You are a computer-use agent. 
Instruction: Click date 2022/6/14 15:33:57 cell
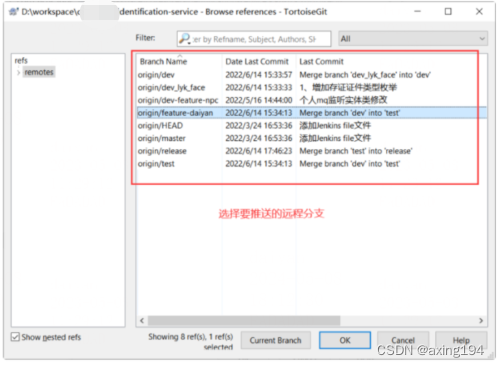pos(259,75)
